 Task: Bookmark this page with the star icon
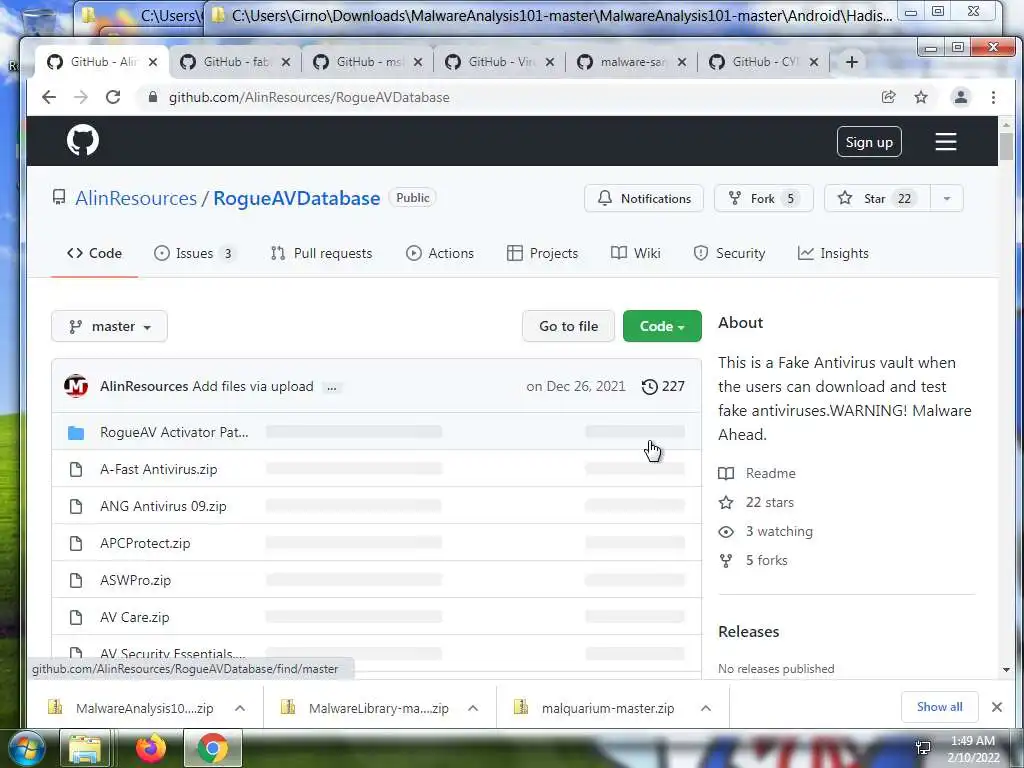[x=921, y=97]
